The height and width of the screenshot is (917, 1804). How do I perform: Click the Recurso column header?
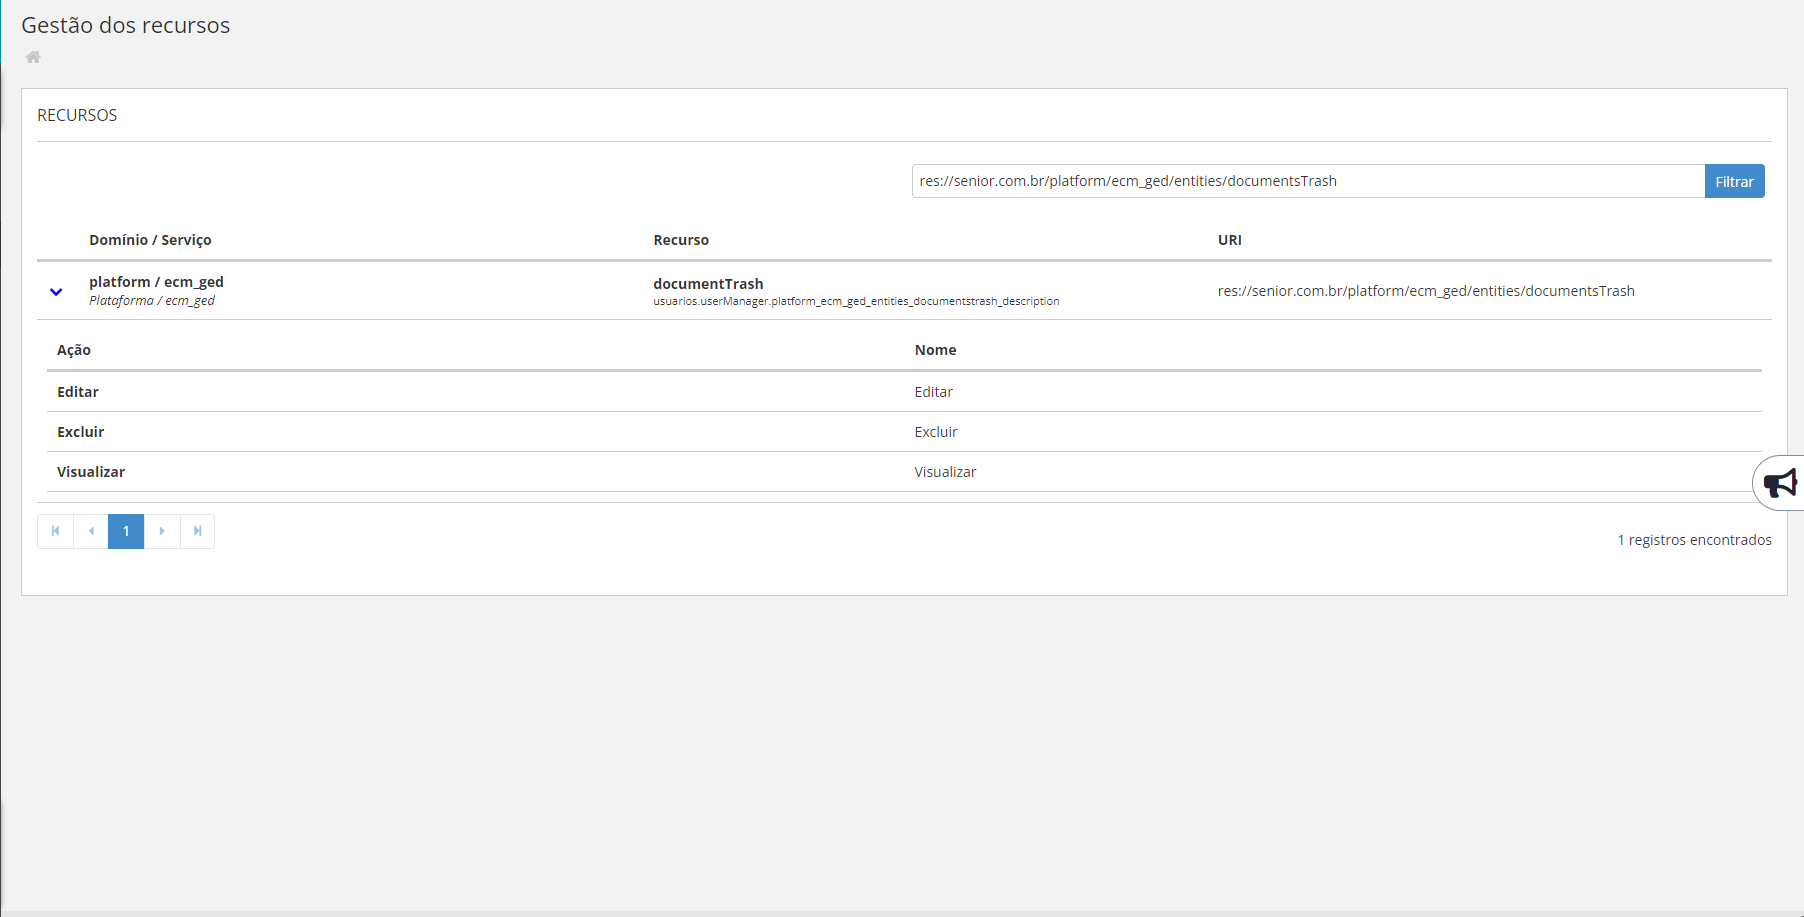click(681, 240)
